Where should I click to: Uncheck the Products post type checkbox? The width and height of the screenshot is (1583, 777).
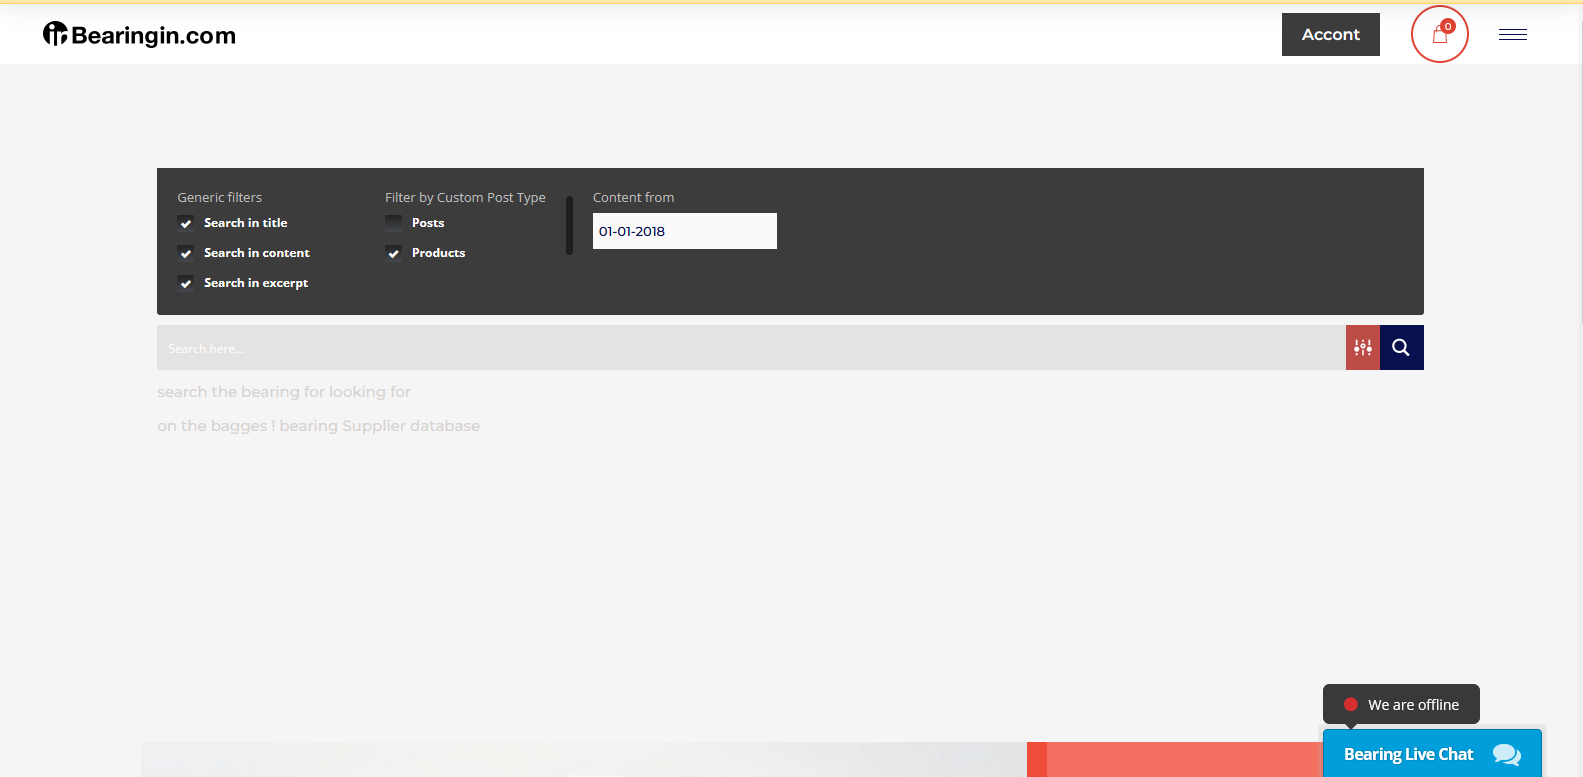point(394,253)
